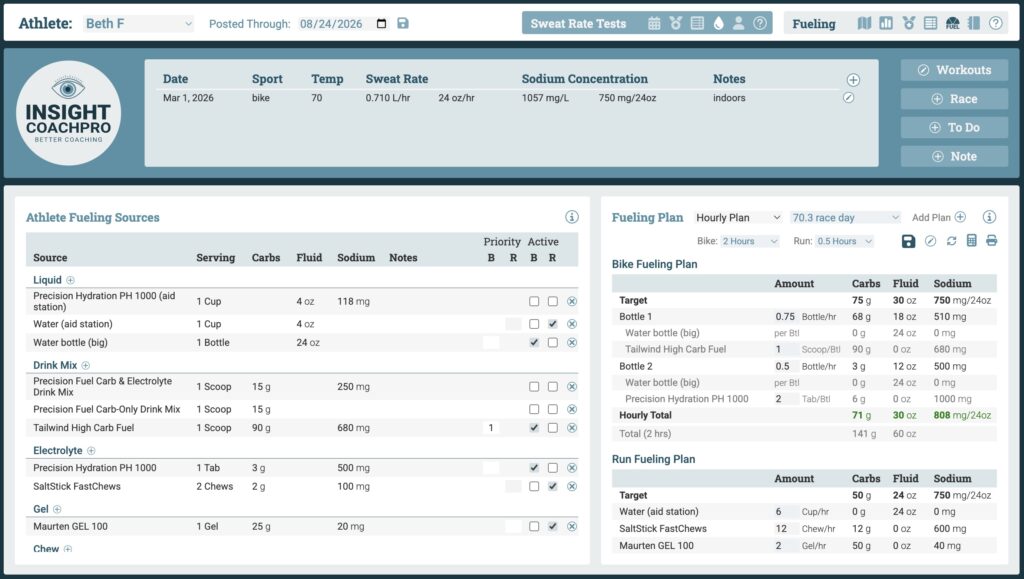Open the bar chart icon in Fueling
This screenshot has height=579, width=1024.
tap(886, 23)
